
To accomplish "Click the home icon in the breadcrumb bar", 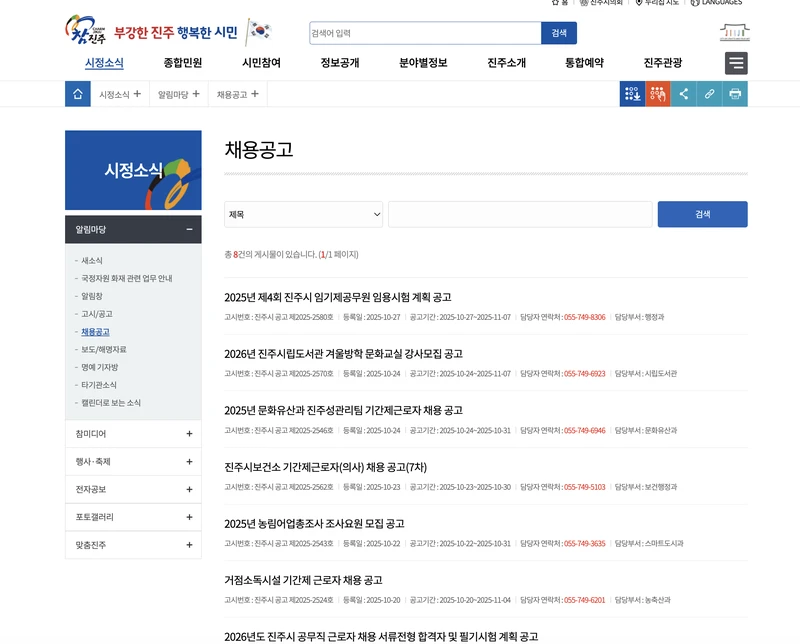I will pos(77,94).
